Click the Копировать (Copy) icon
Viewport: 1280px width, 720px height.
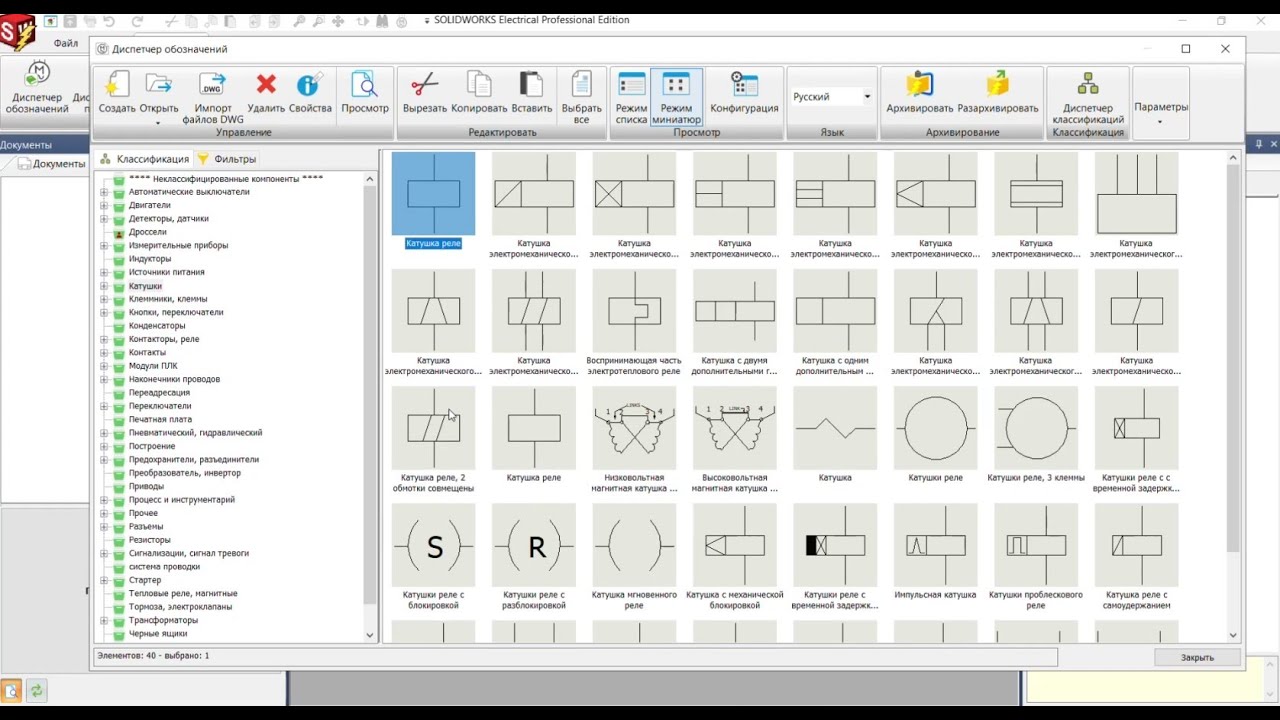(479, 84)
